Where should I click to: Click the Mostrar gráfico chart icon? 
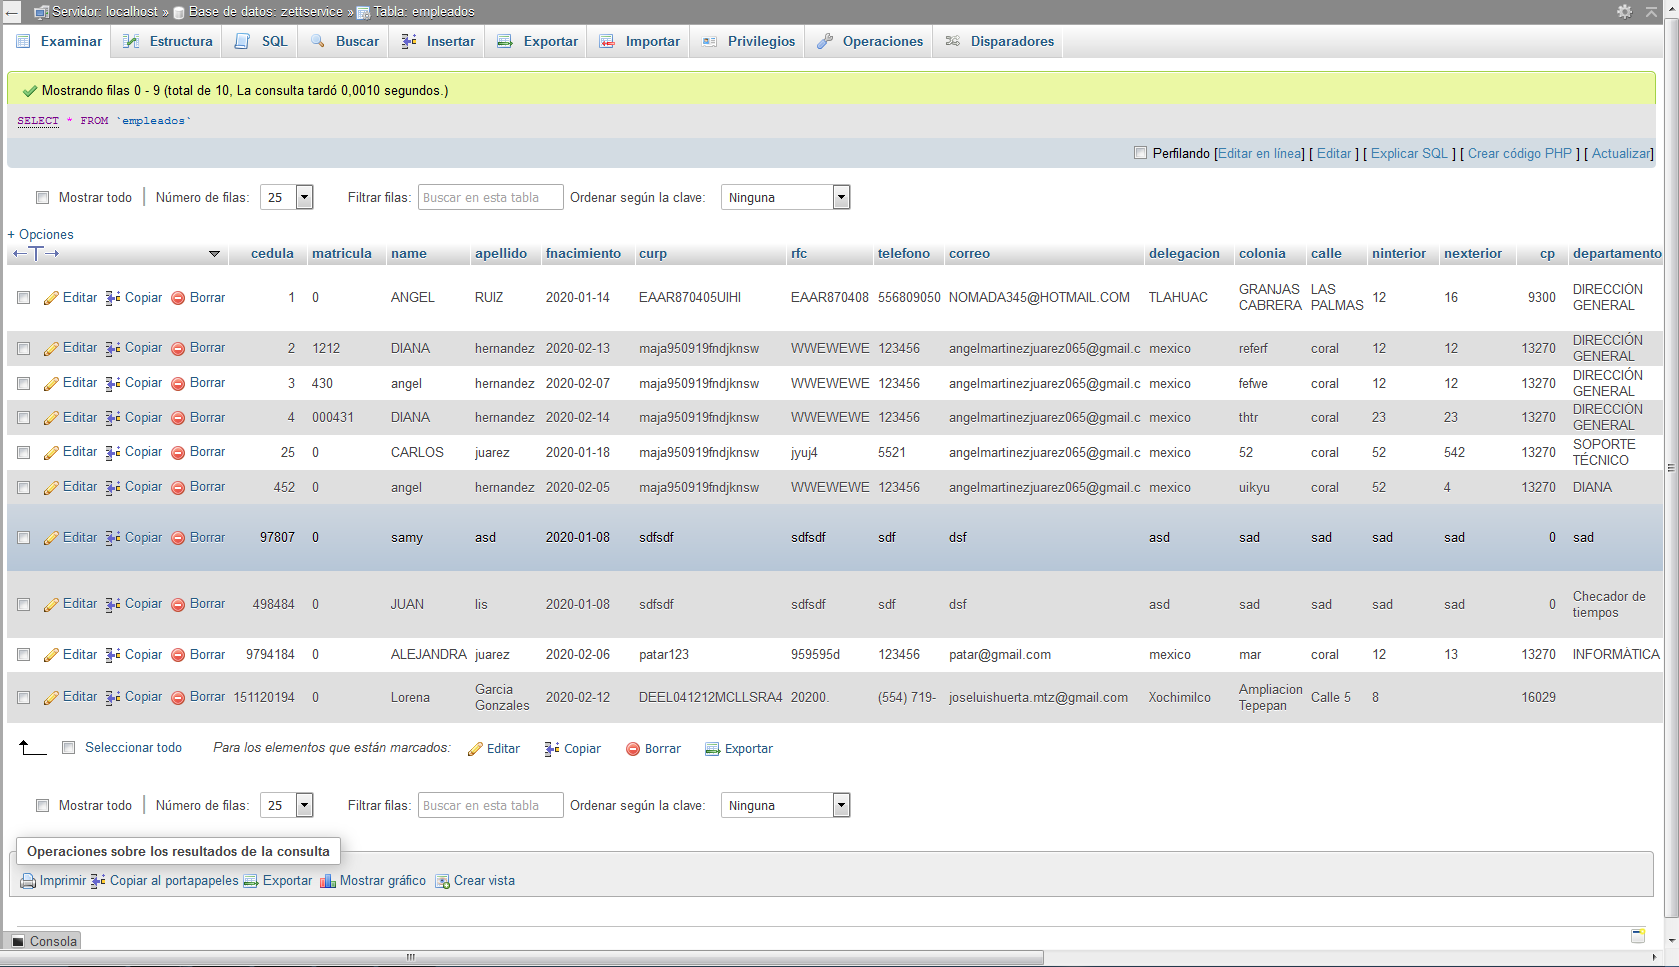[x=327, y=881]
